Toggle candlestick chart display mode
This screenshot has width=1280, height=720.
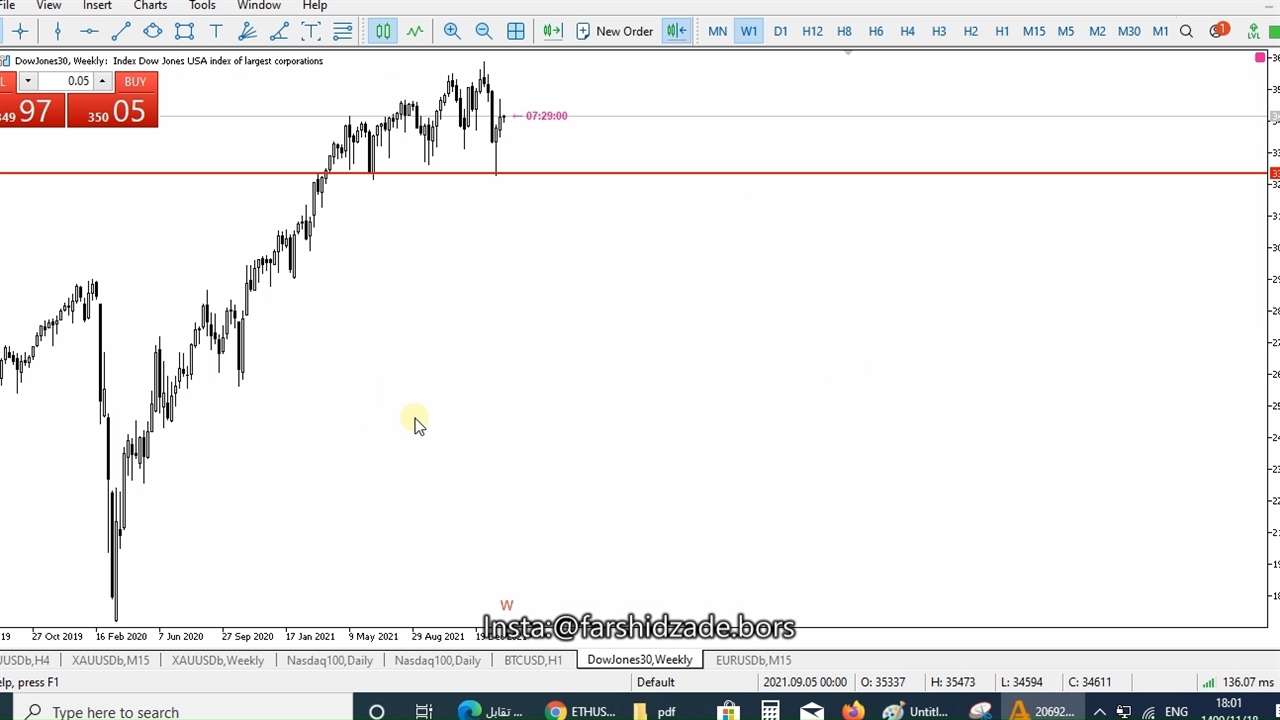[383, 31]
